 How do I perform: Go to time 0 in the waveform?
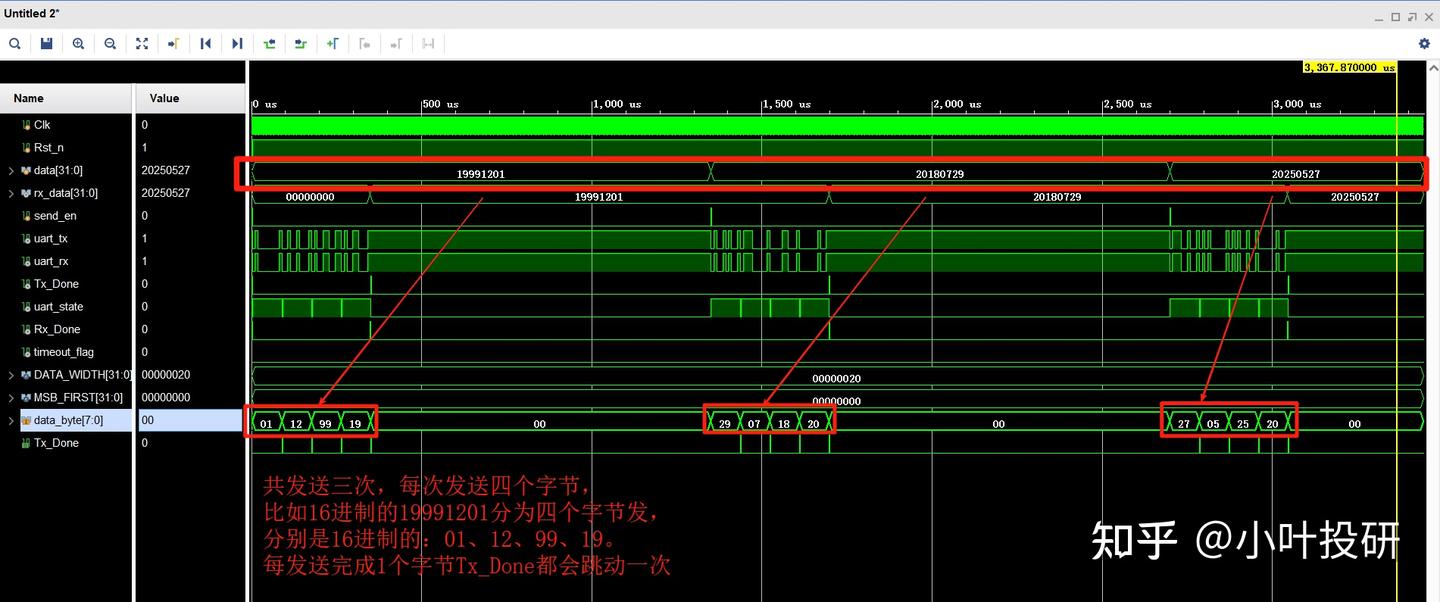coord(206,43)
